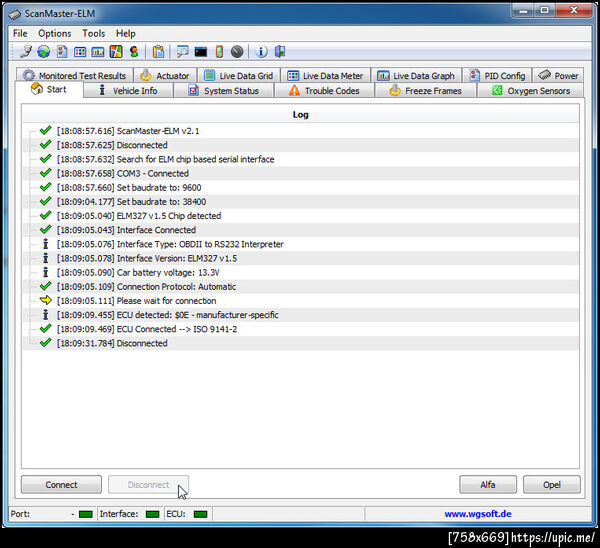
Task: Open the Options menu
Action: 55,33
